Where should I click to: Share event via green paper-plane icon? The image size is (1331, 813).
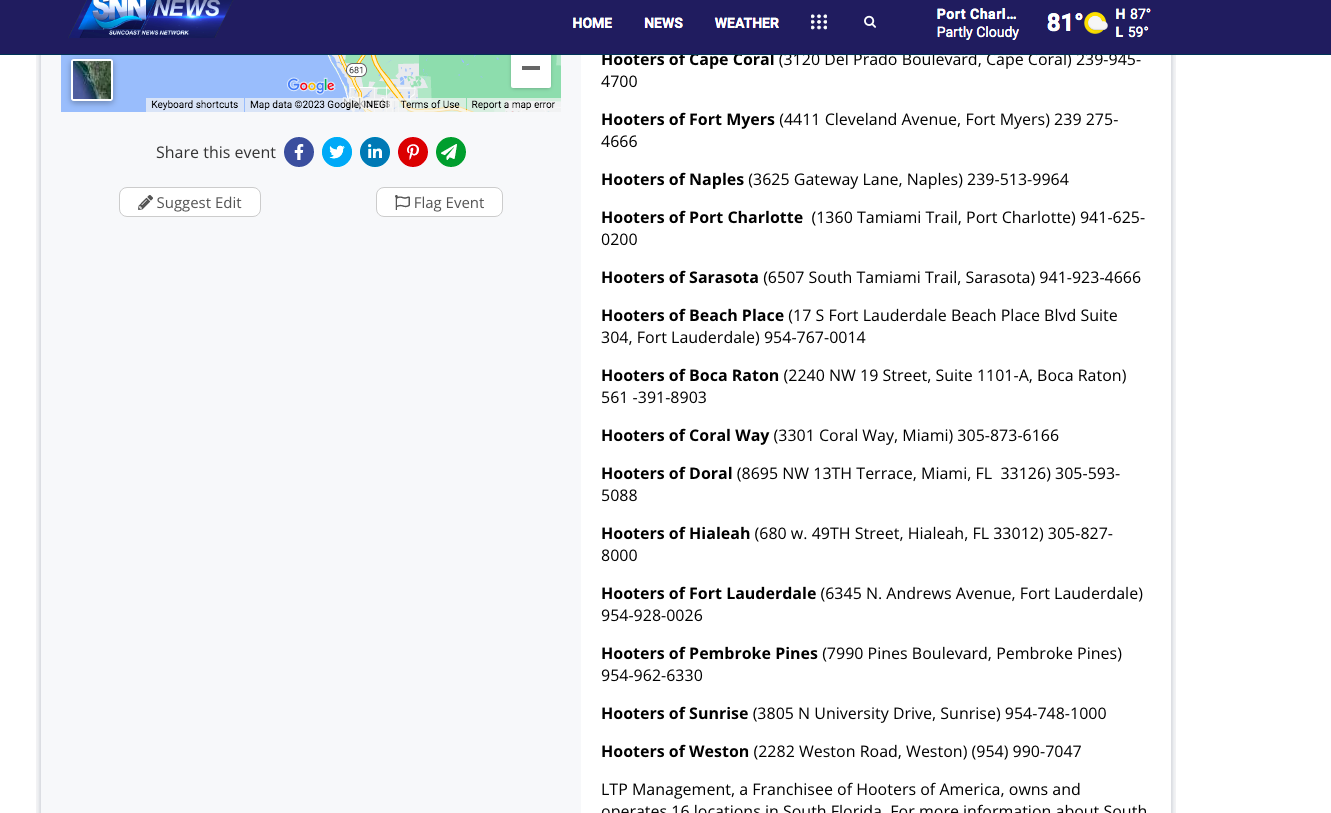[451, 152]
